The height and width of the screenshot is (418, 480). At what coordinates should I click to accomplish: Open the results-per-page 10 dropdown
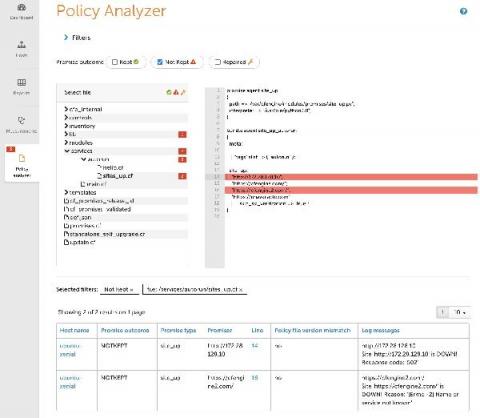[x=460, y=312]
